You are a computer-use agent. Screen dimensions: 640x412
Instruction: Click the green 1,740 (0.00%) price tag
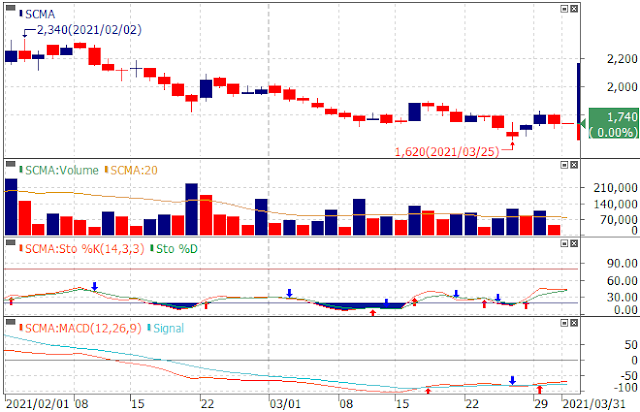click(613, 124)
